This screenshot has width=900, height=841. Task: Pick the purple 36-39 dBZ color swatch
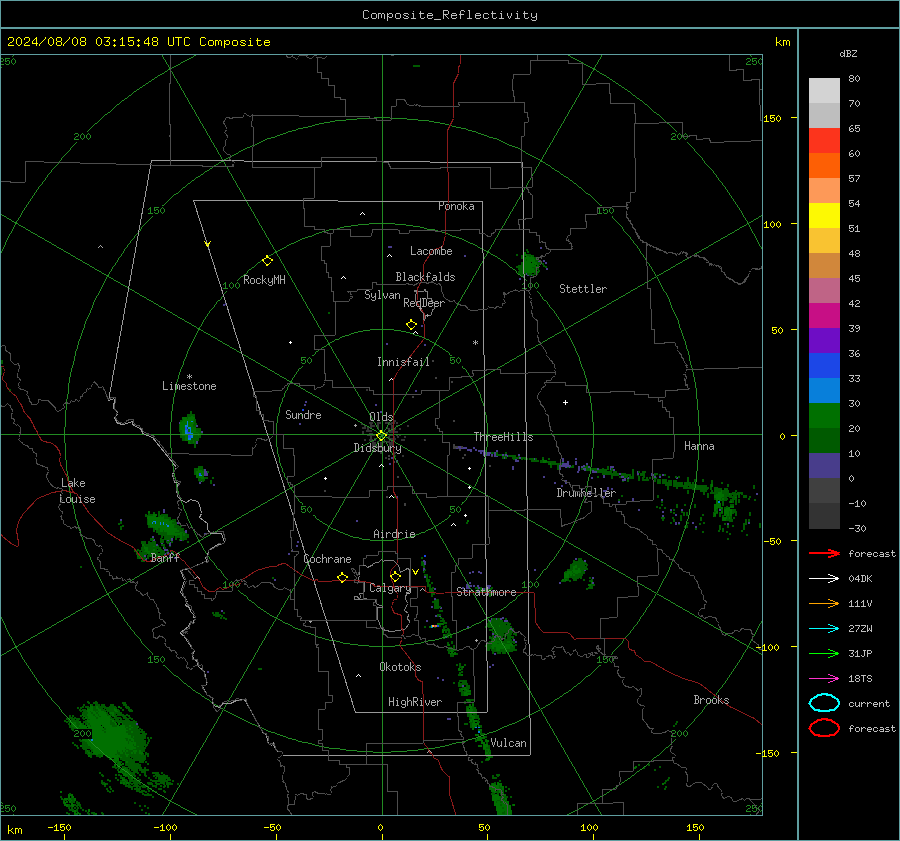coord(824,341)
